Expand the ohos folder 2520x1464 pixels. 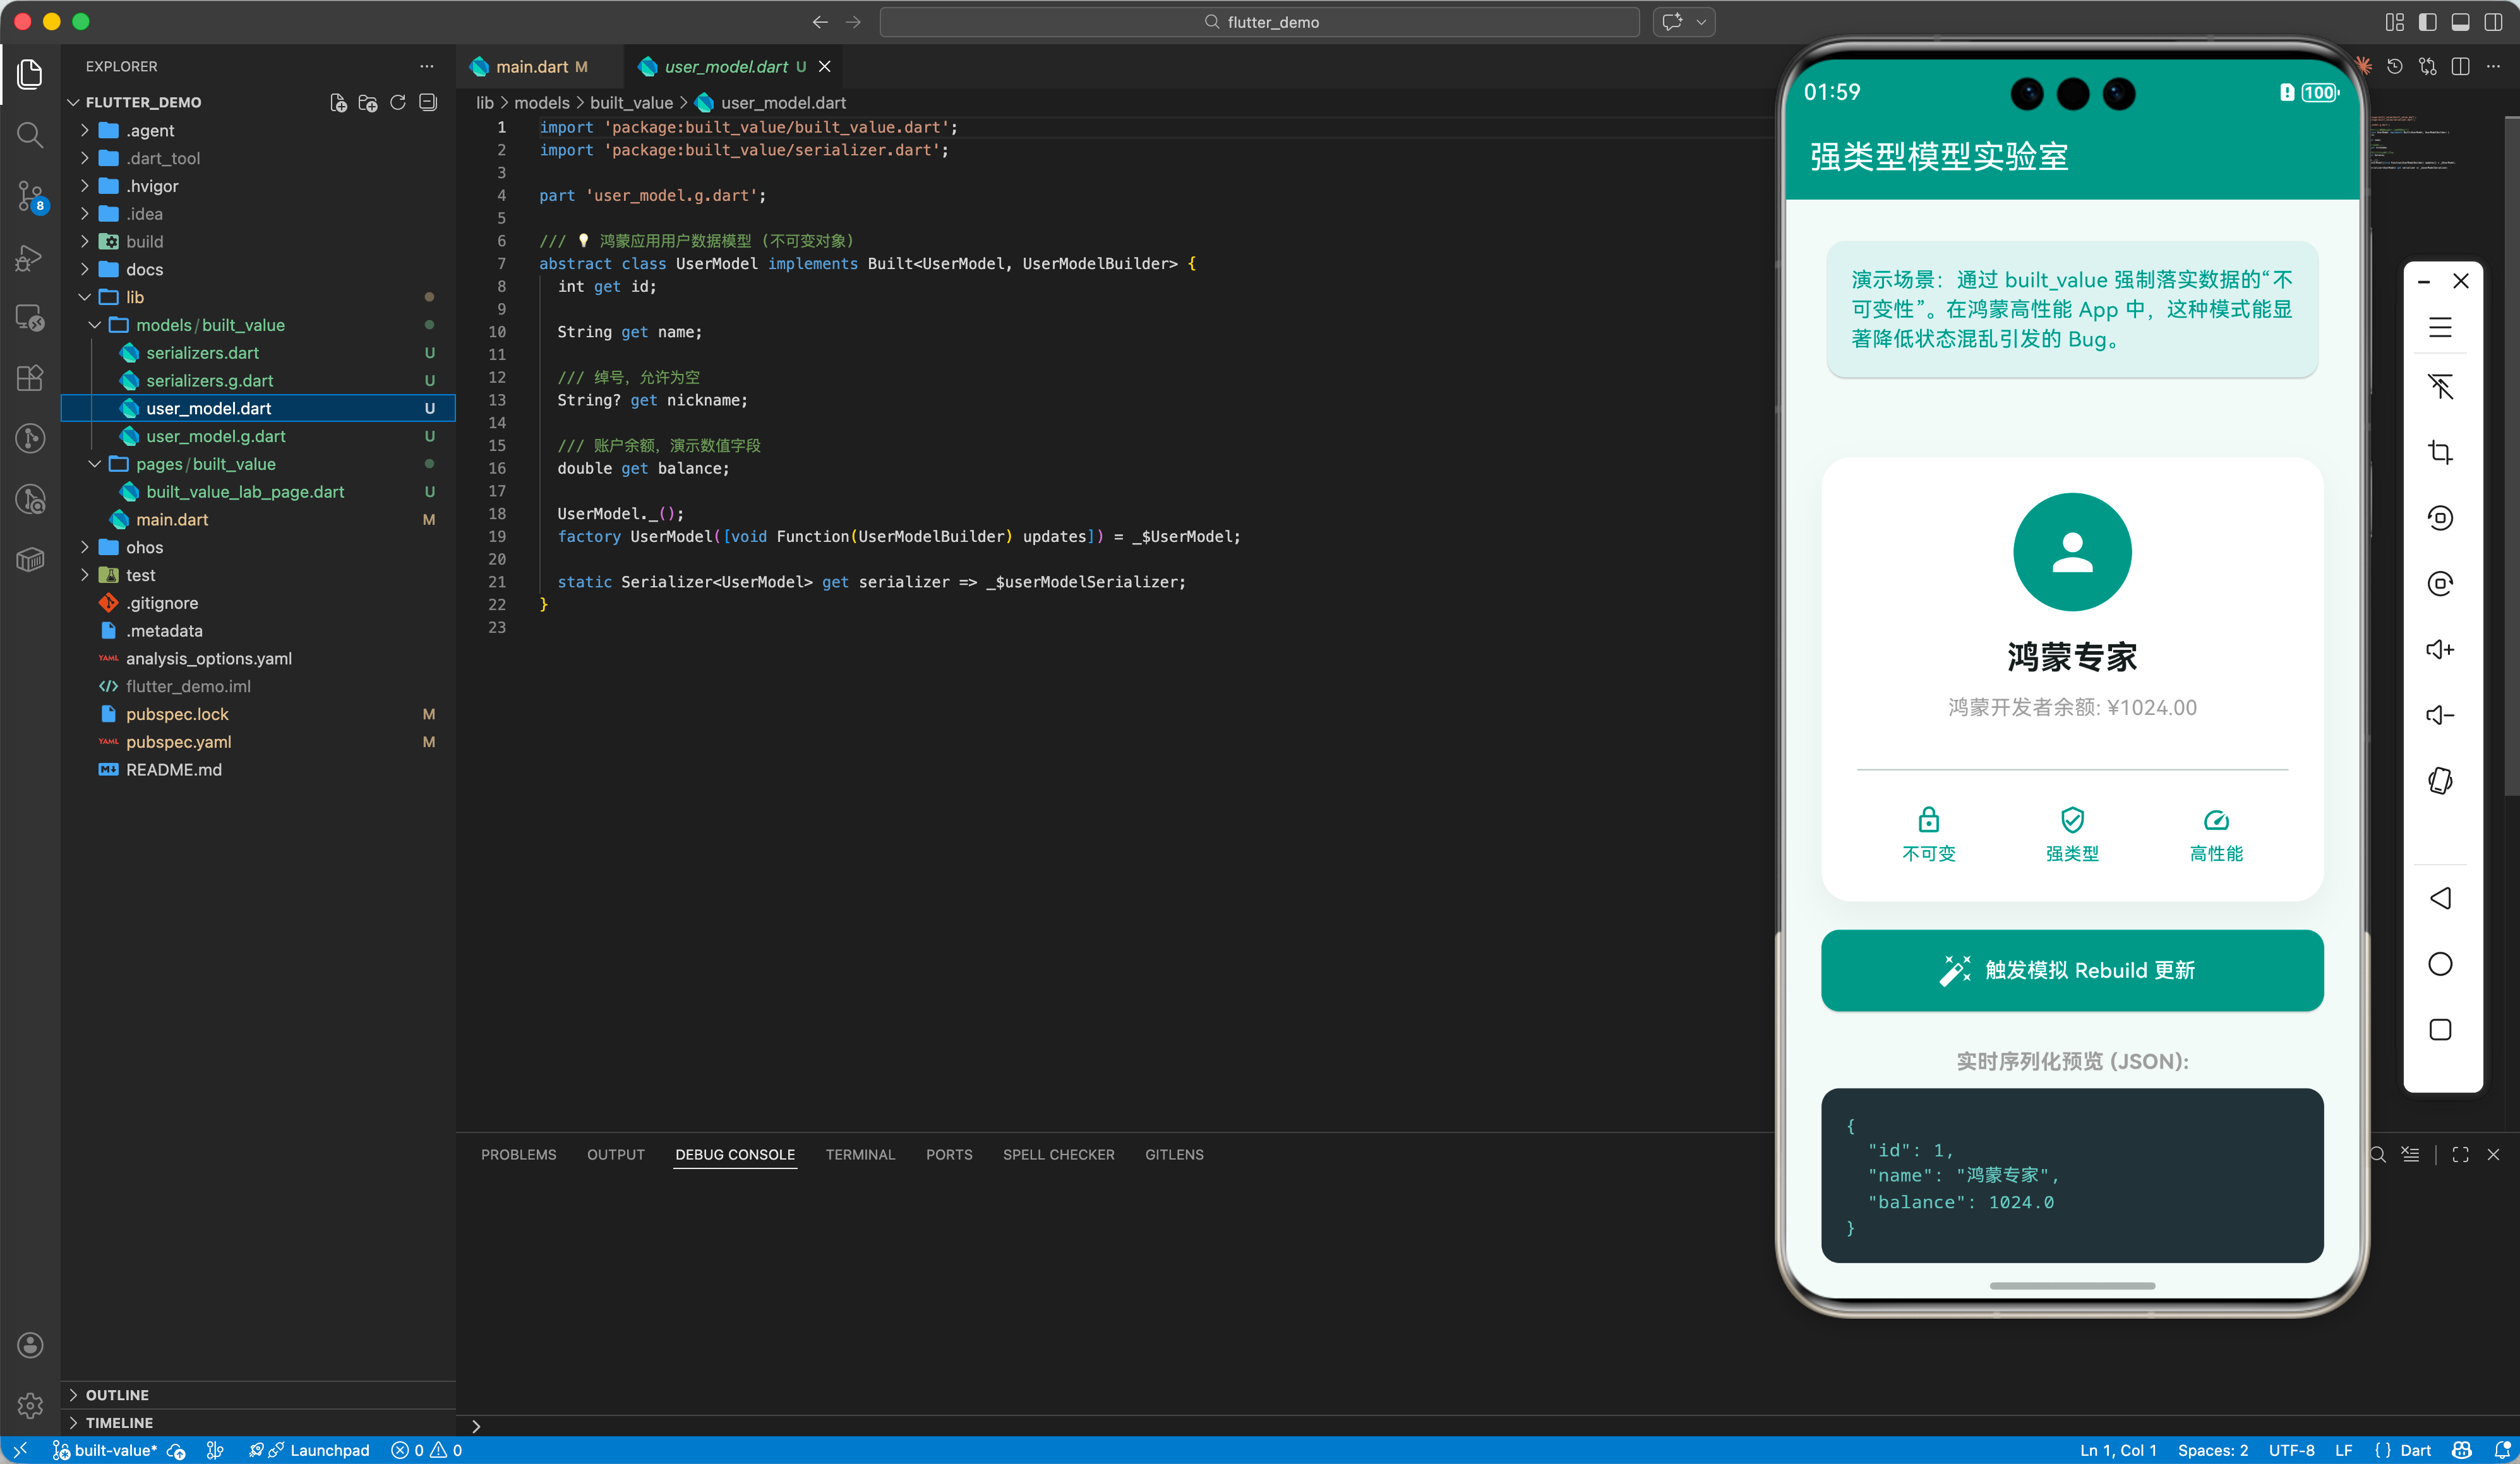144,547
